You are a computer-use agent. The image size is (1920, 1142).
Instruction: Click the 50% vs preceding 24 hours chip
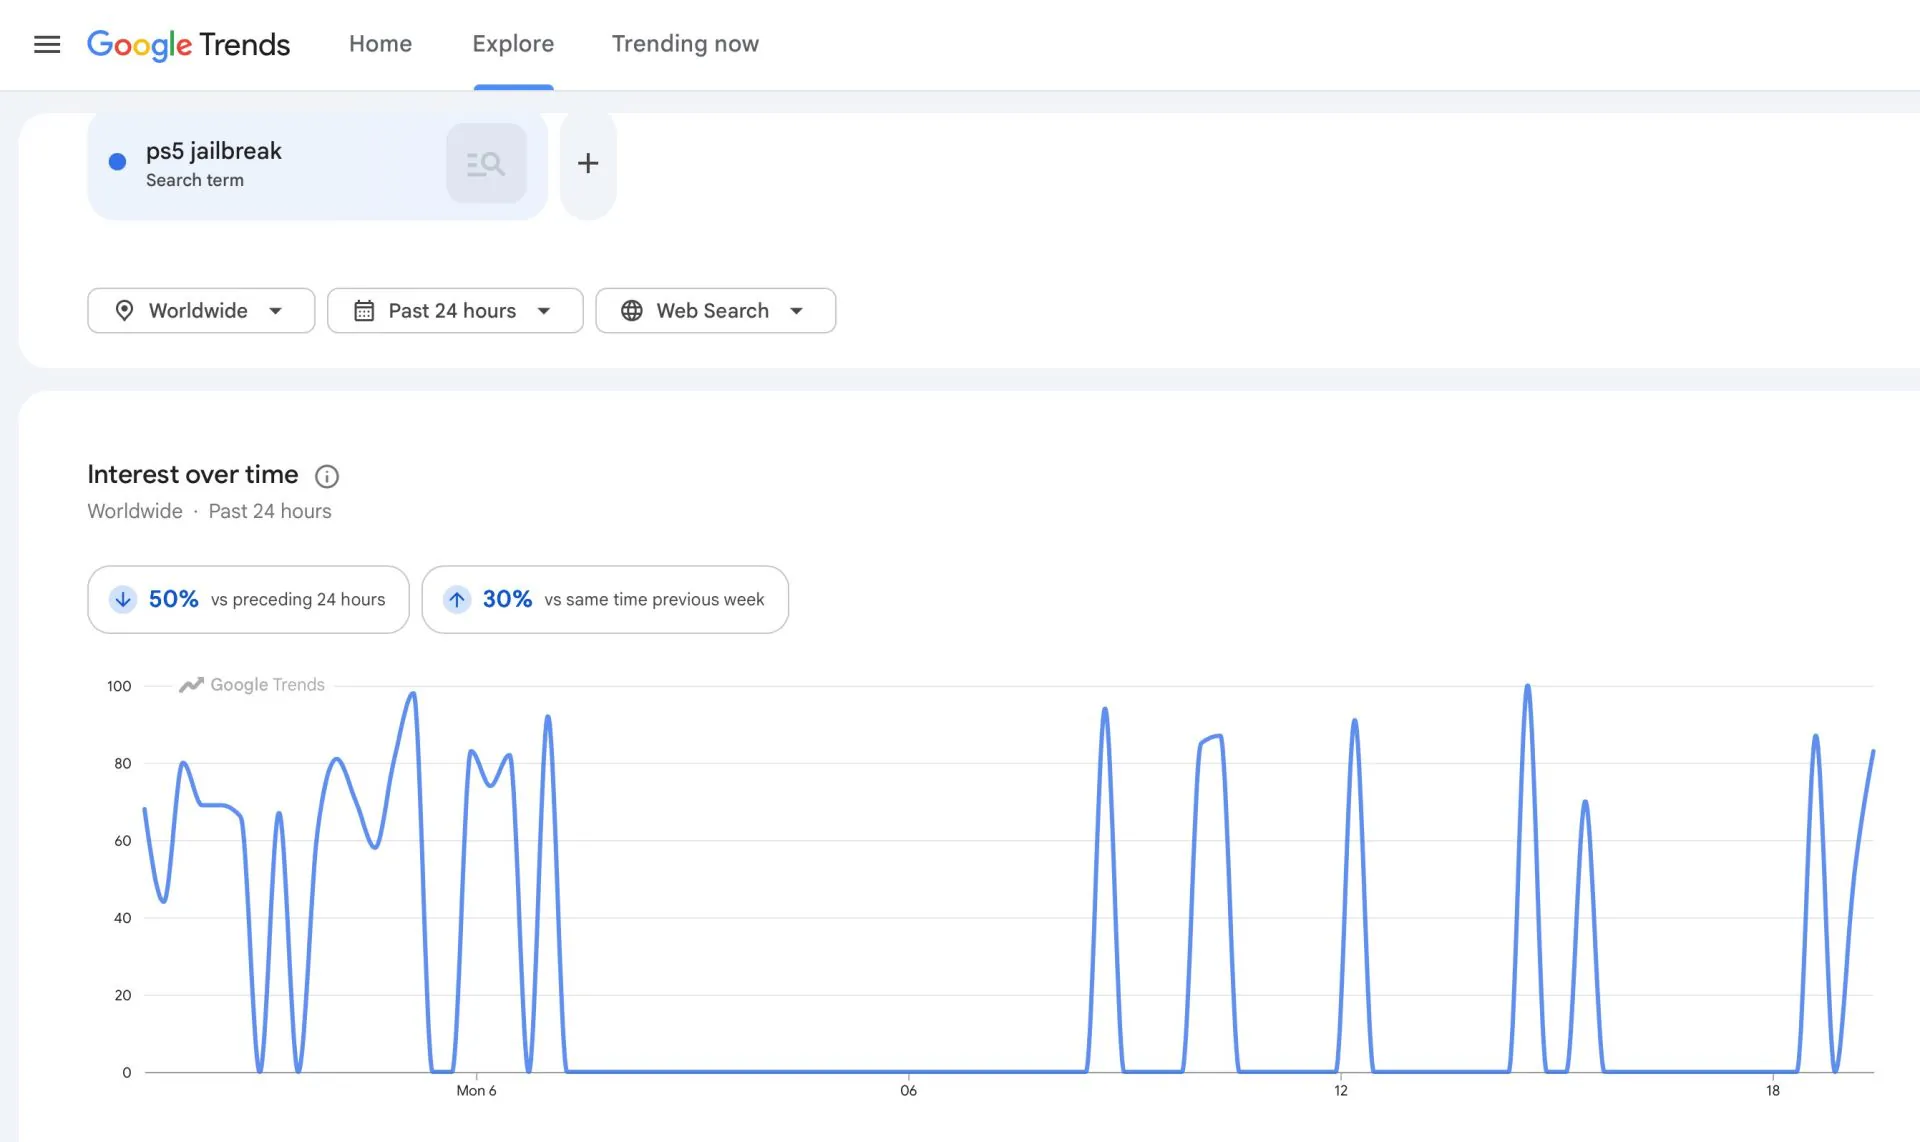coord(248,599)
